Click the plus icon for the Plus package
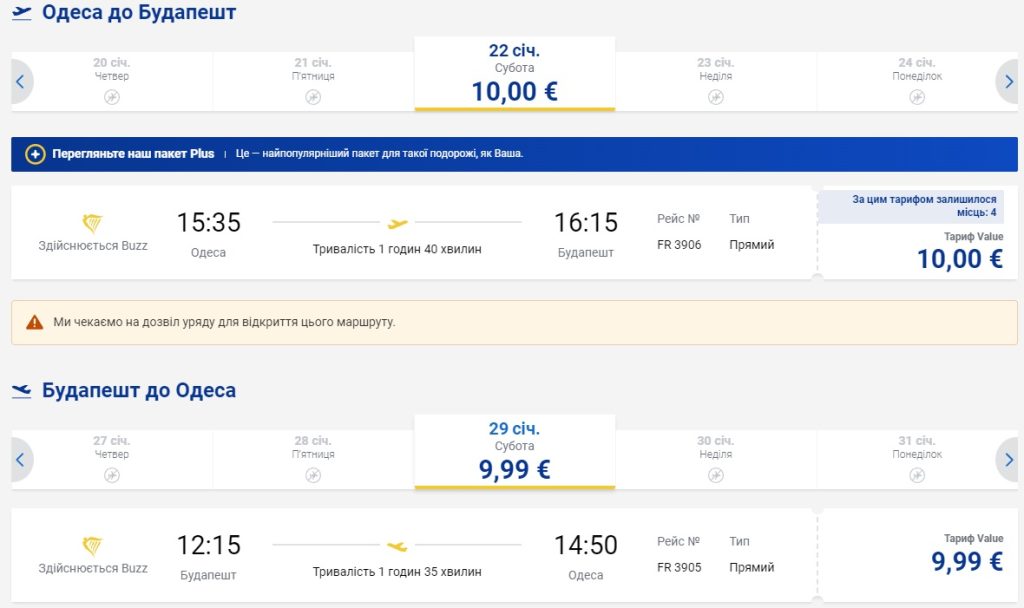 coord(35,154)
